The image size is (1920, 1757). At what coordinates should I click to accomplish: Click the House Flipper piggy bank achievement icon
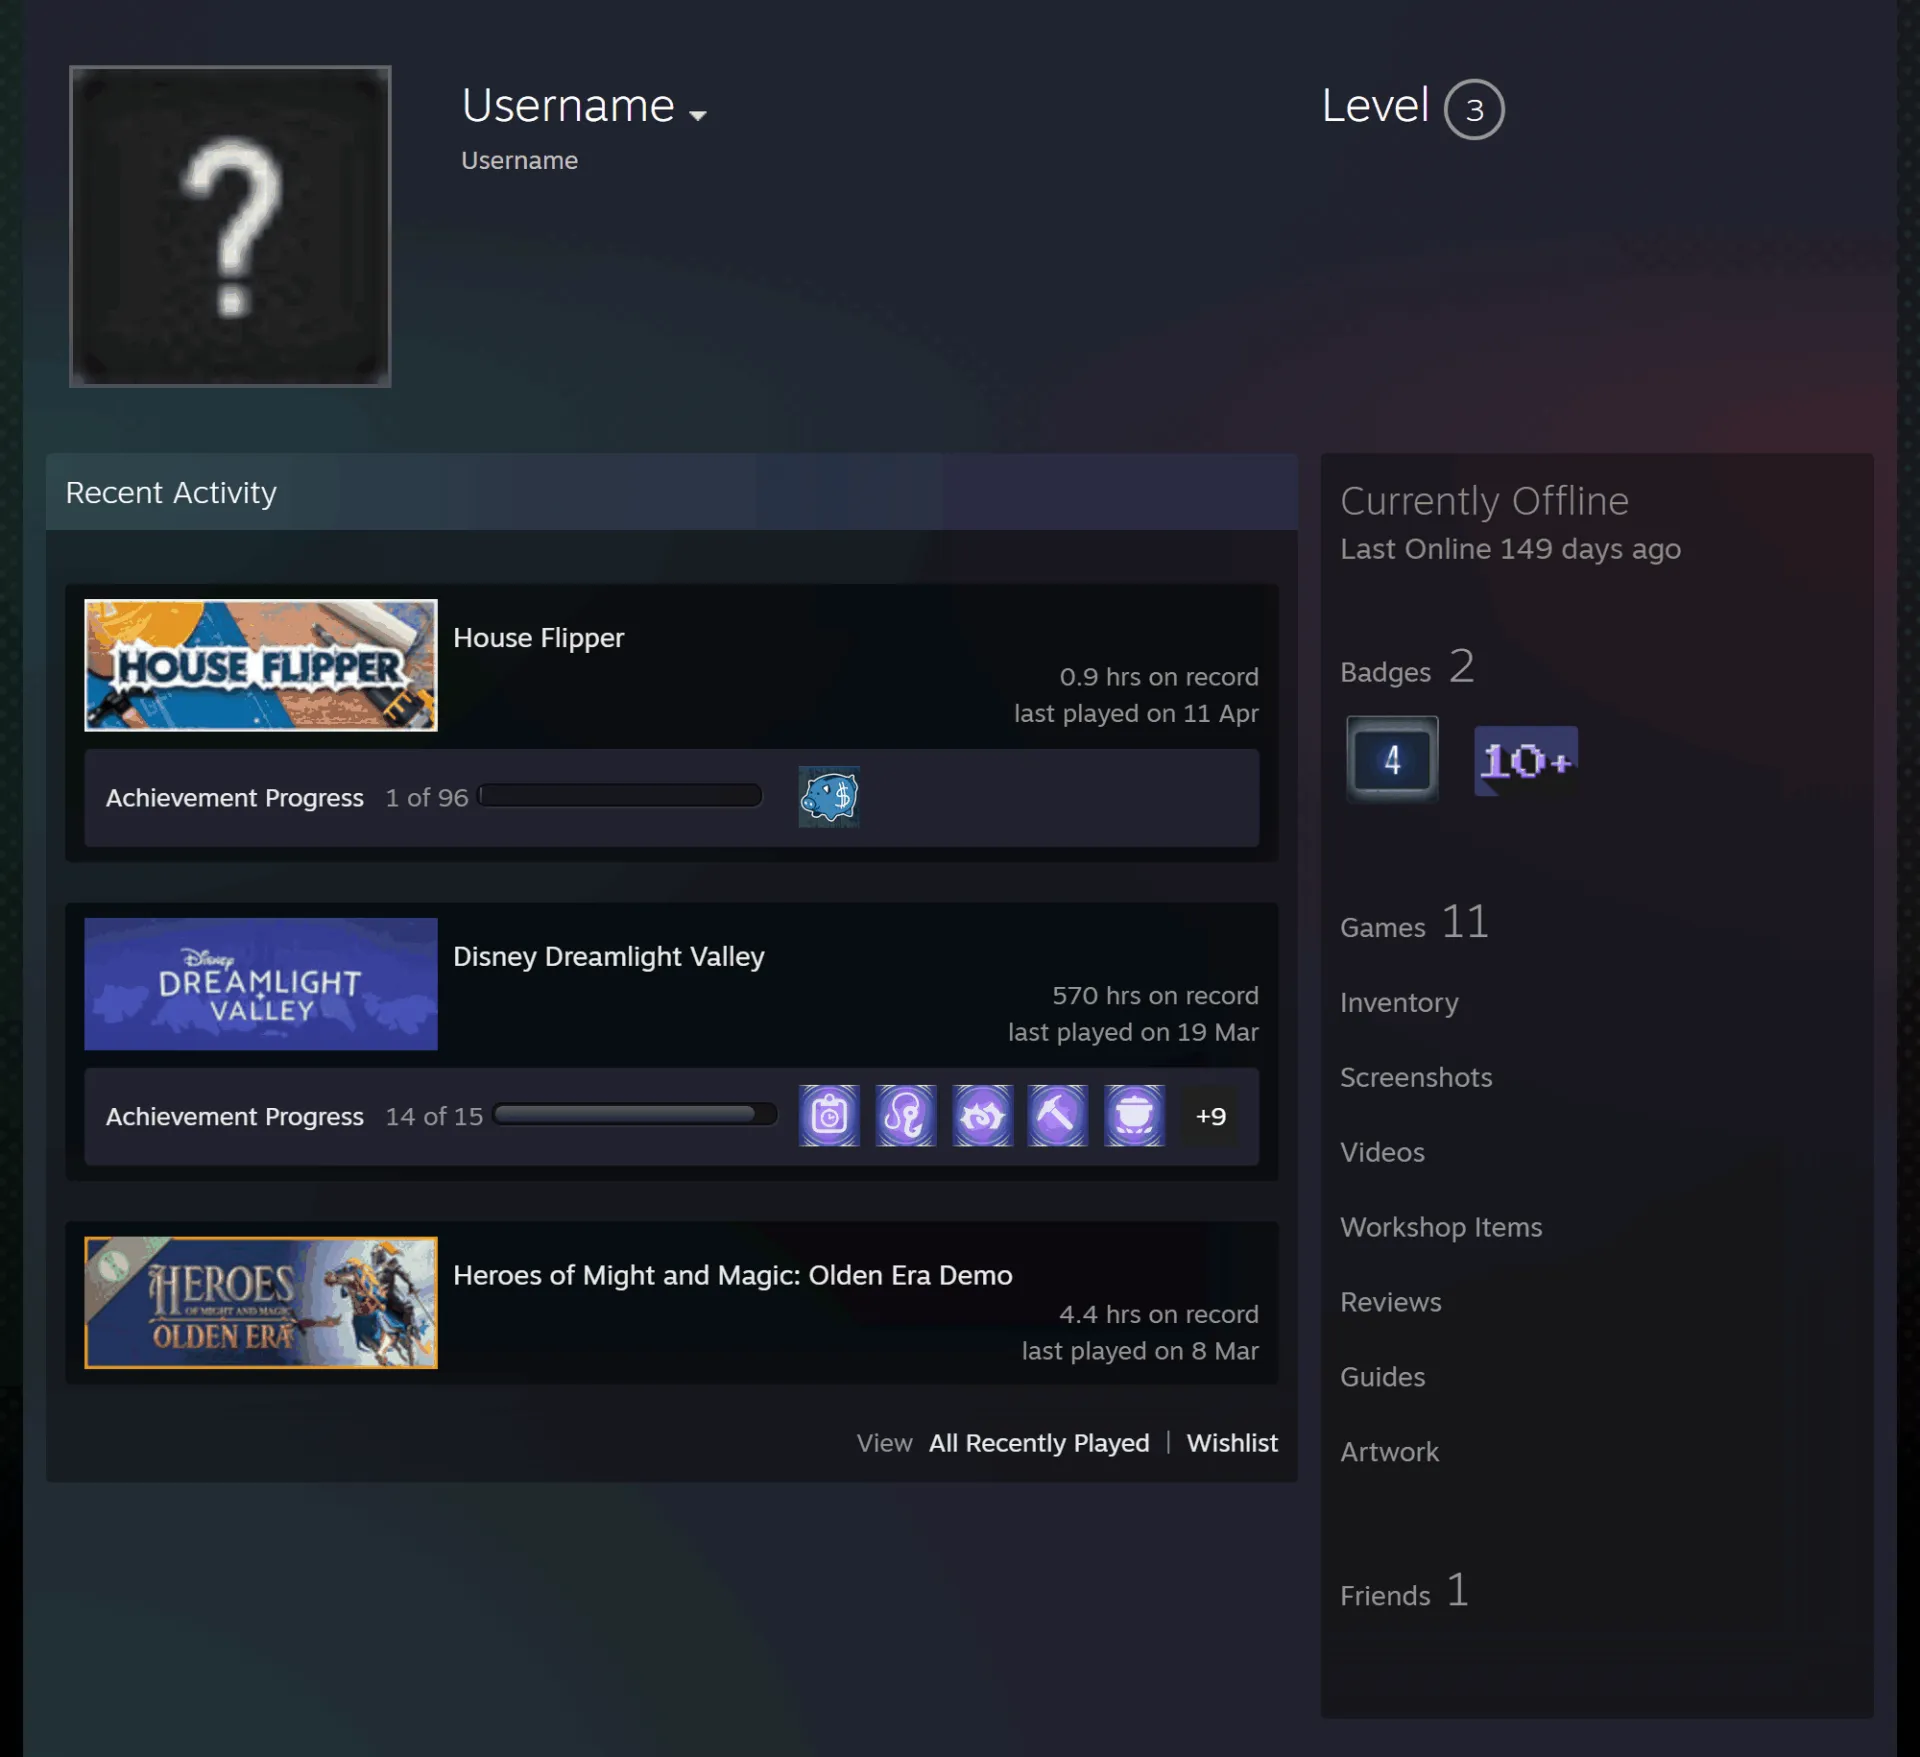coord(828,797)
